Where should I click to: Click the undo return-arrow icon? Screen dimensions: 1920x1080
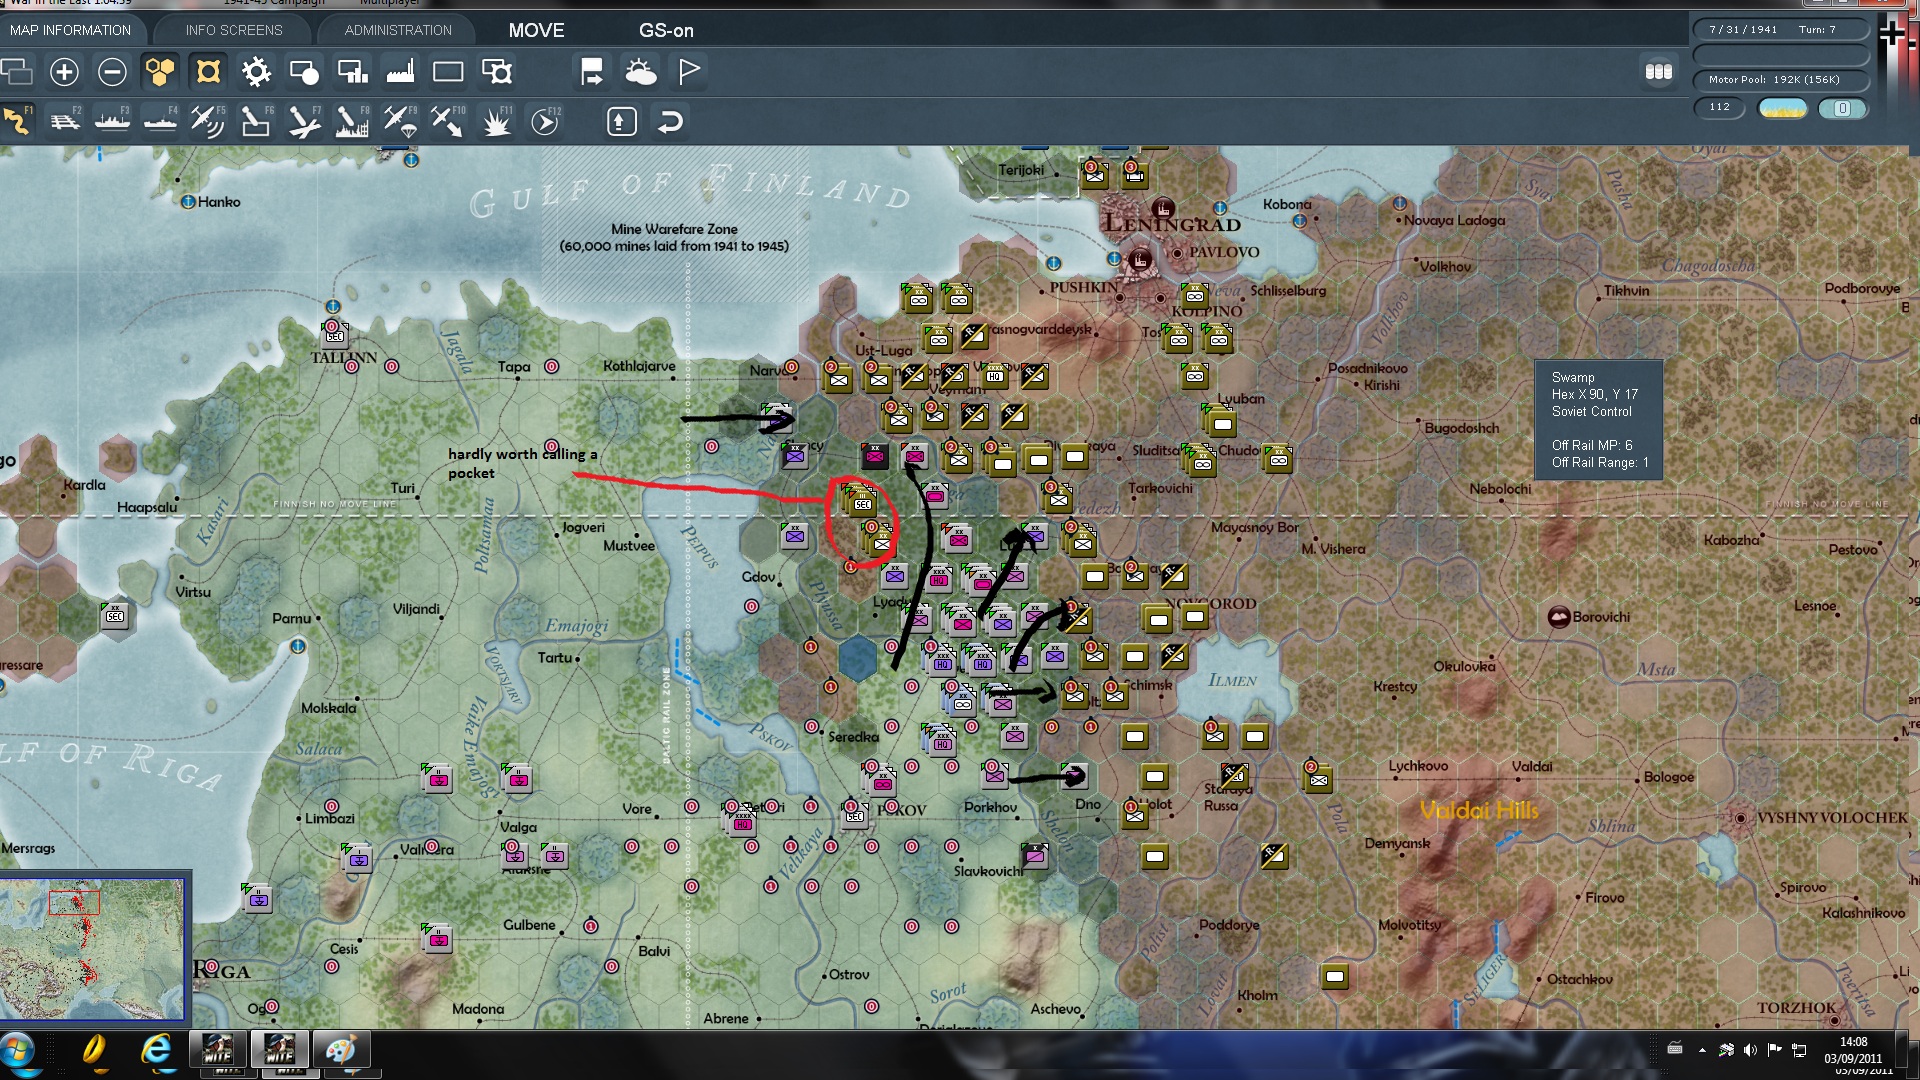[670, 122]
